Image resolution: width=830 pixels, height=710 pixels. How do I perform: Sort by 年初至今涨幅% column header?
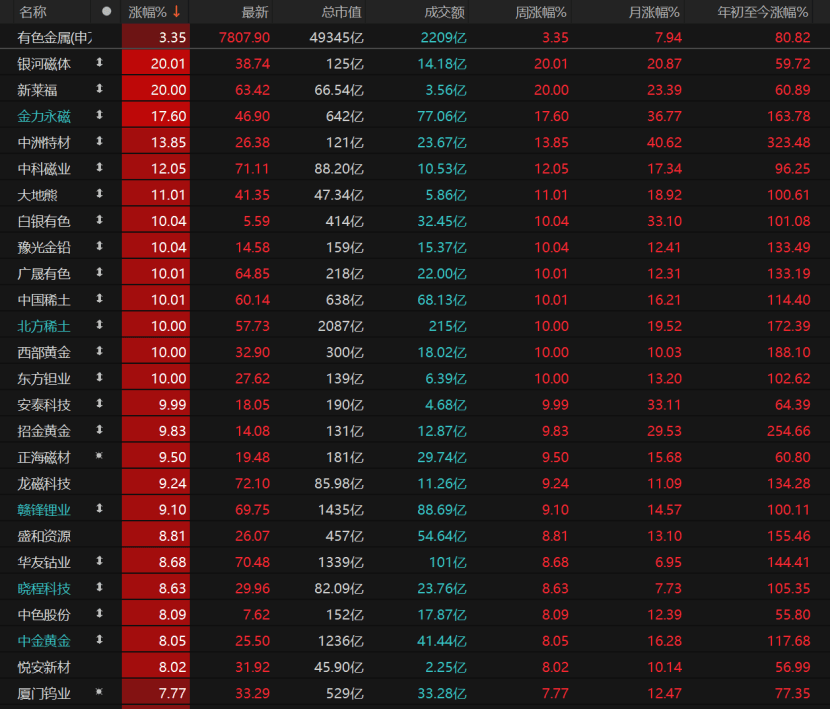click(x=764, y=12)
